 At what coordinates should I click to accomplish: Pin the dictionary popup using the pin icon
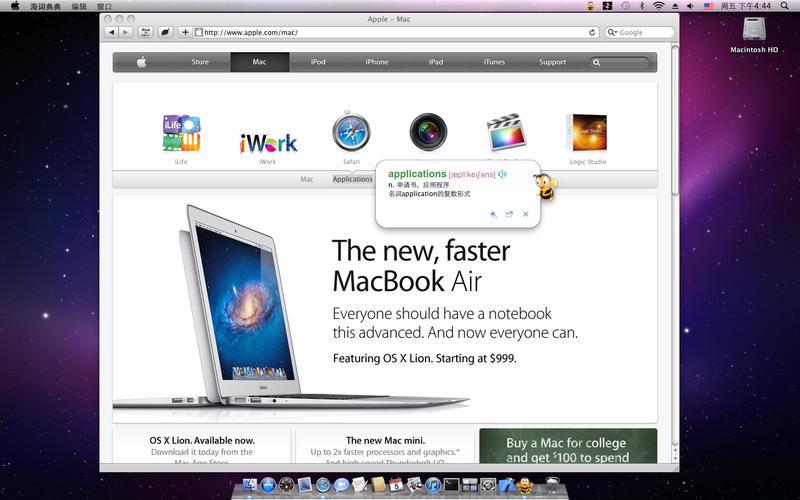[493, 214]
